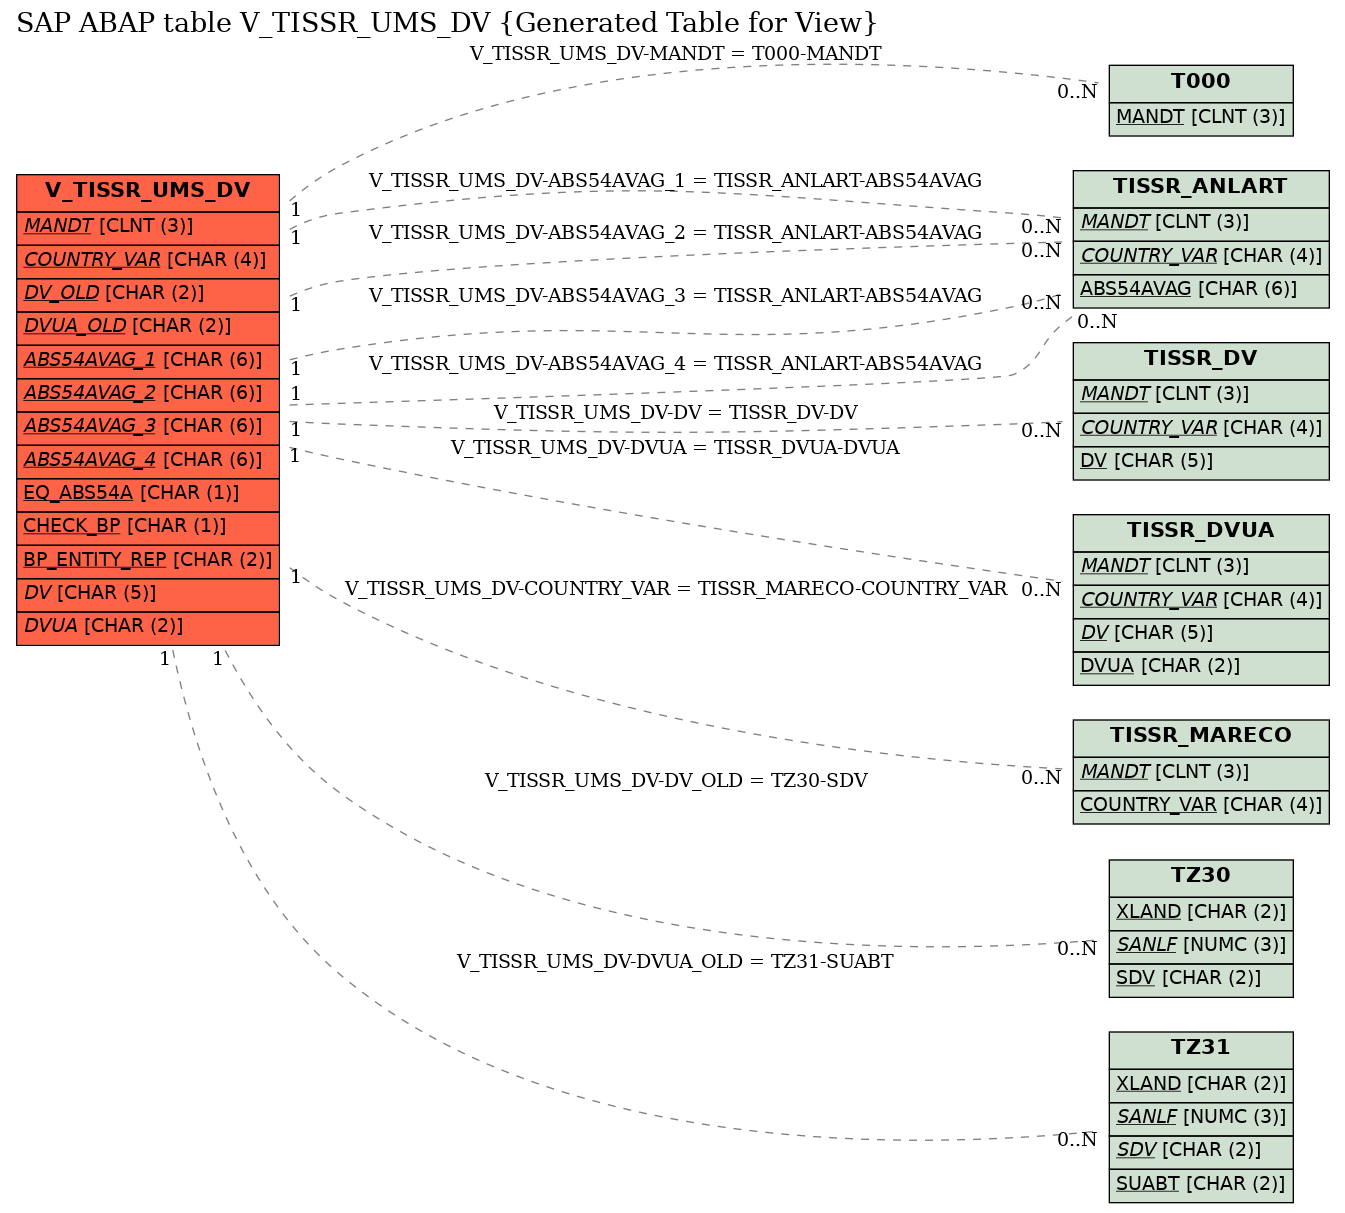Viewport: 1345px width, 1213px height.
Task: Click the BP_ENTITY_REP [CHAR (2)] field
Action: 148,561
